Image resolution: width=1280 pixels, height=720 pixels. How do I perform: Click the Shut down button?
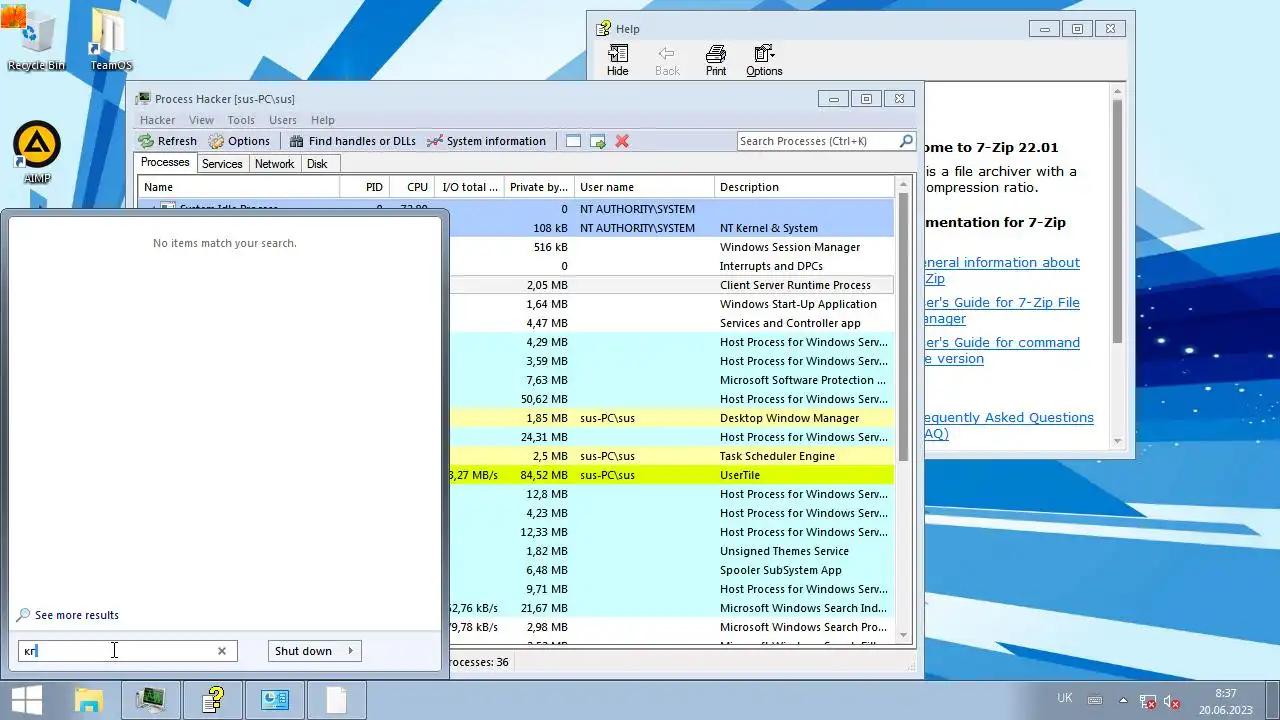303,651
